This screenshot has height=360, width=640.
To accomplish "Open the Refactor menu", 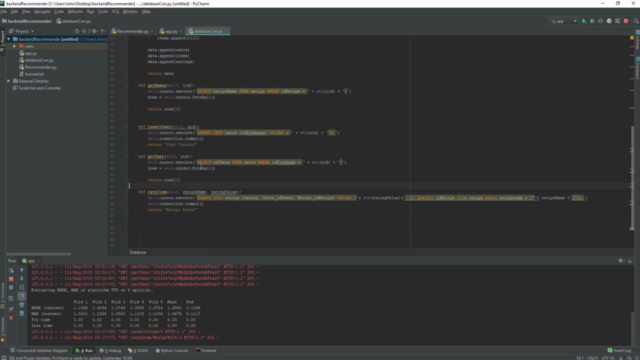I will click(75, 12).
